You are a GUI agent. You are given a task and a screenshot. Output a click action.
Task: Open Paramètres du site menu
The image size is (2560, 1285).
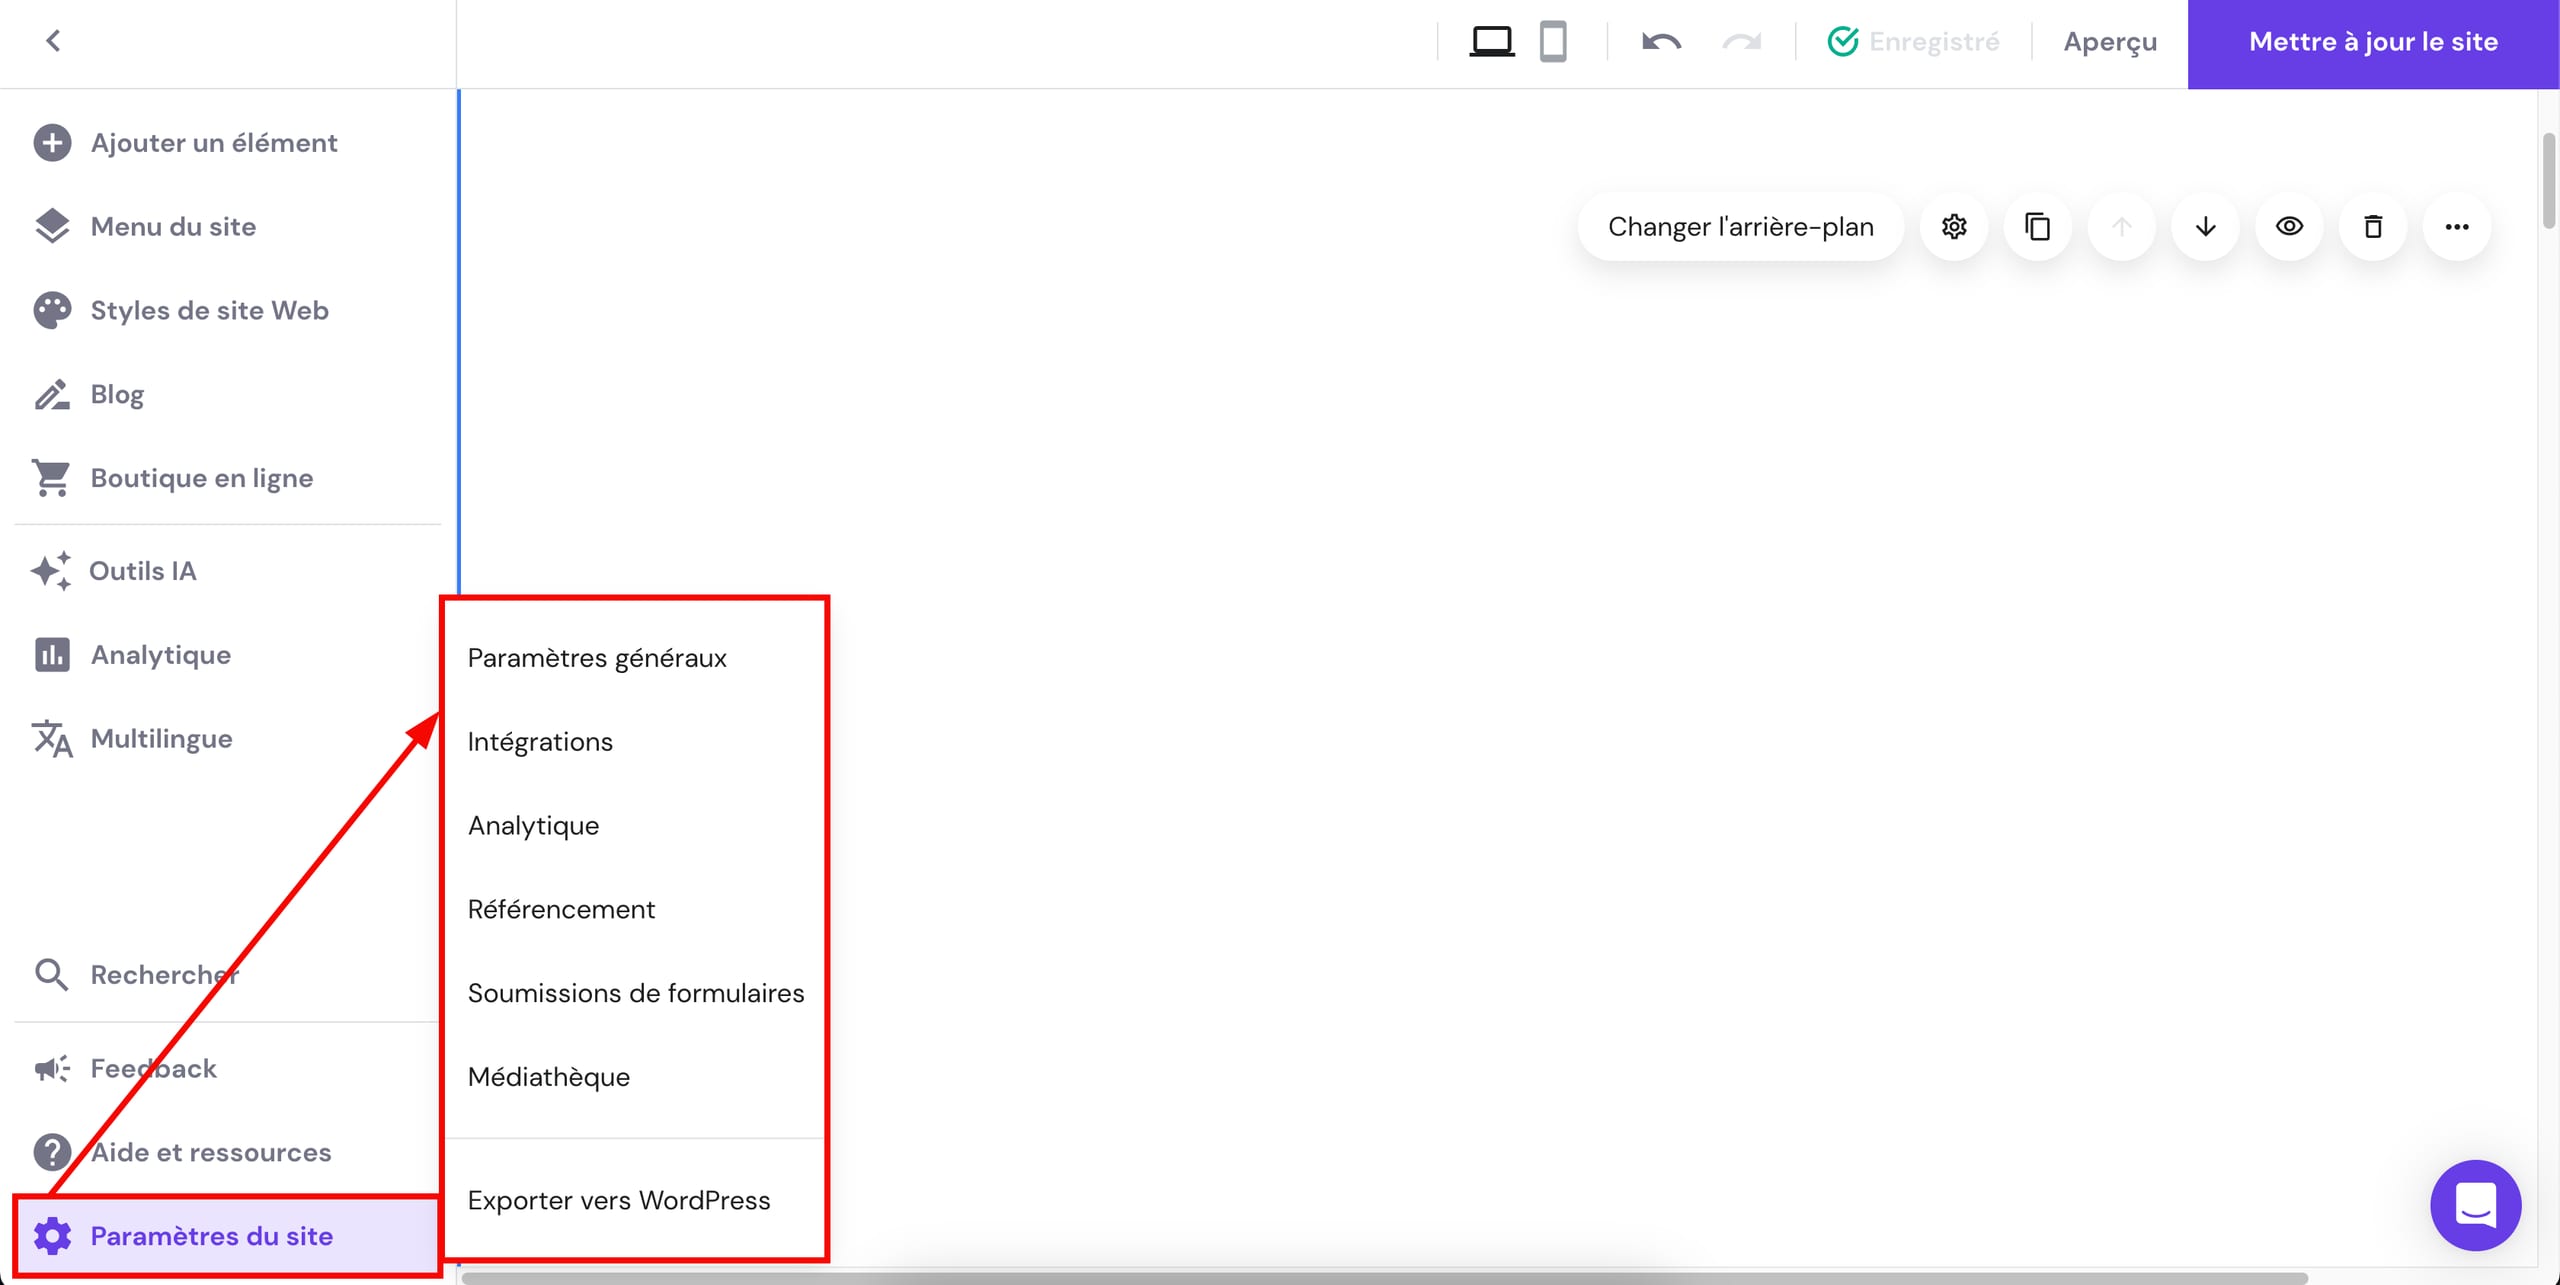[211, 1236]
